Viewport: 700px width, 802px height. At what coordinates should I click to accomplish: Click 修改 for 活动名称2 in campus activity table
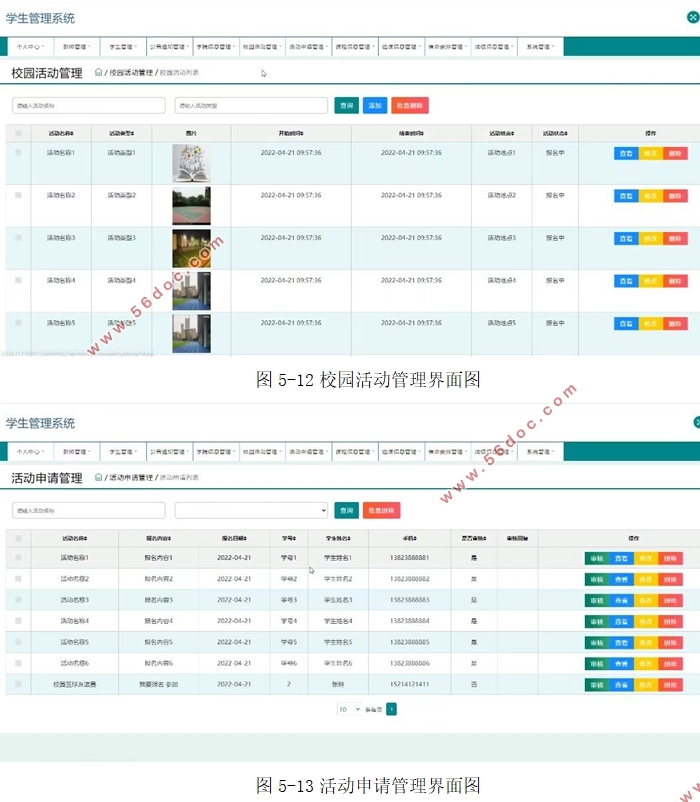point(650,196)
